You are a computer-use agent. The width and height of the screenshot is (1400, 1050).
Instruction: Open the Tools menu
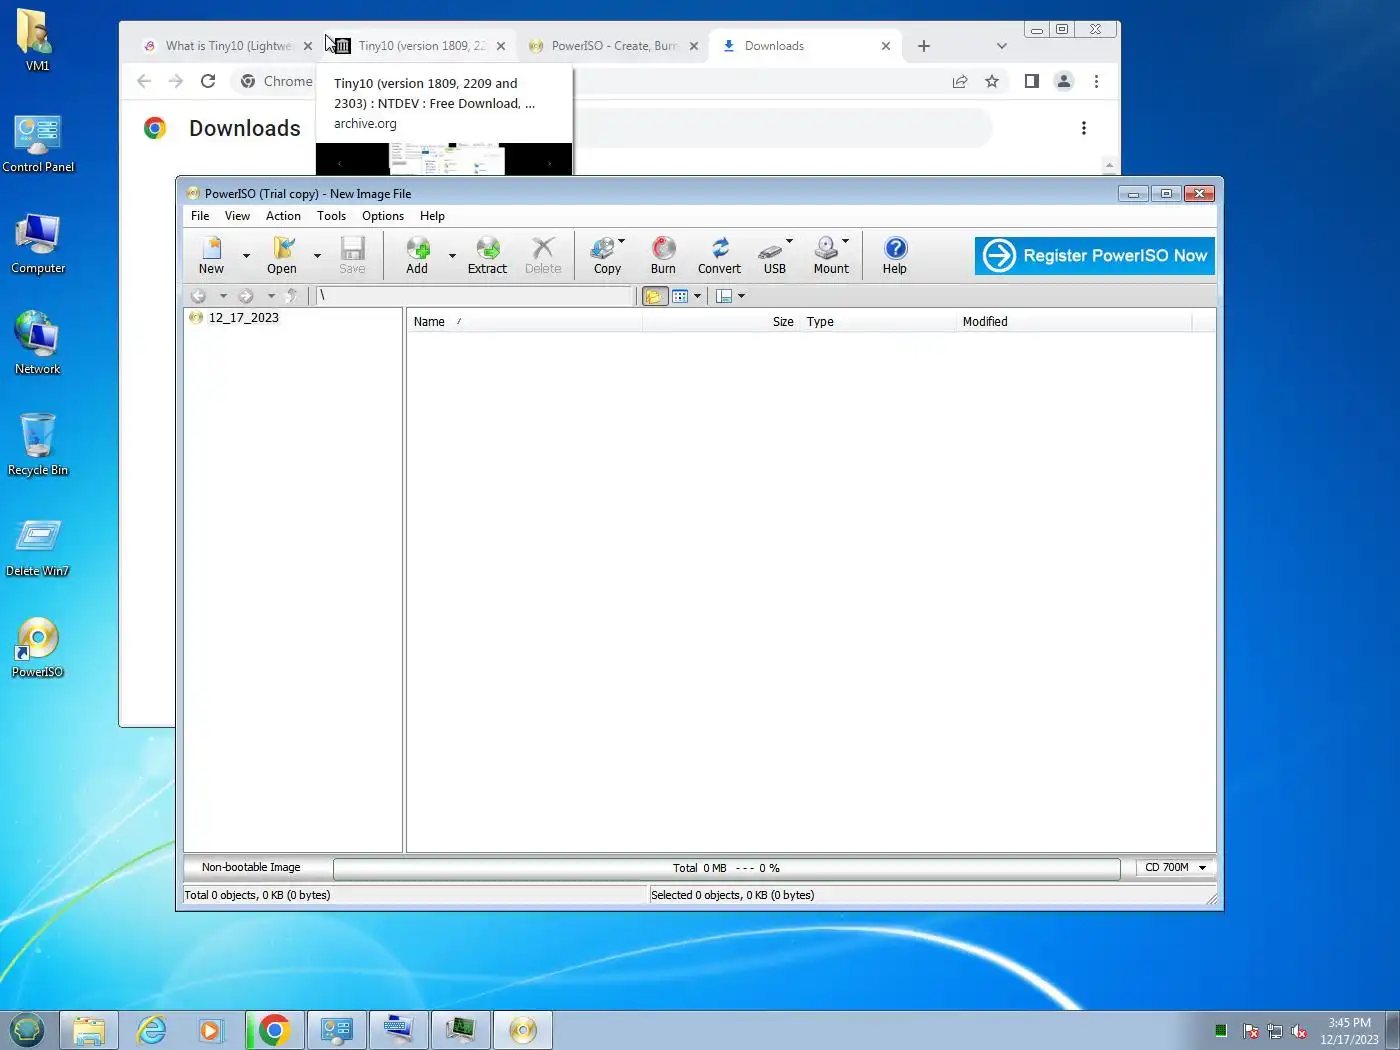(x=331, y=216)
